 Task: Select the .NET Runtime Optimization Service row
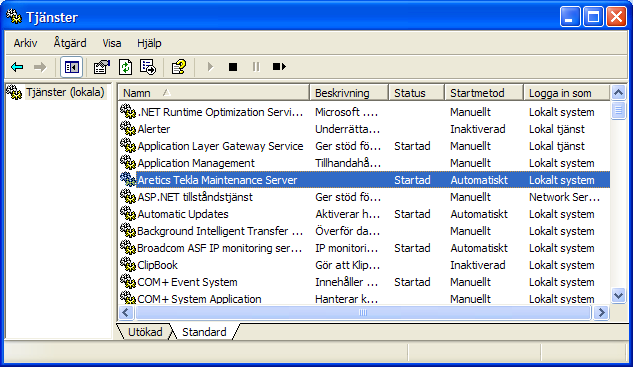pos(220,112)
